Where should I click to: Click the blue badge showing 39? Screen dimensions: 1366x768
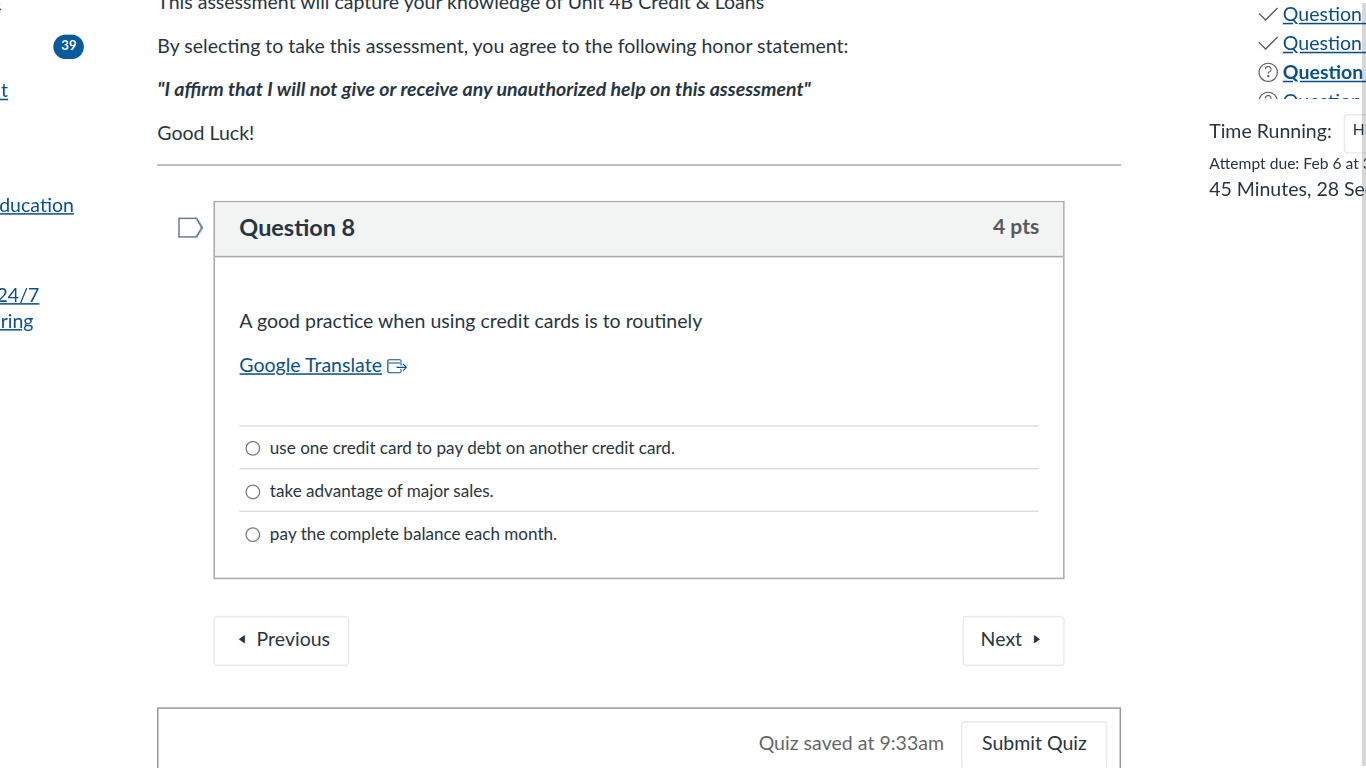pyautogui.click(x=68, y=46)
